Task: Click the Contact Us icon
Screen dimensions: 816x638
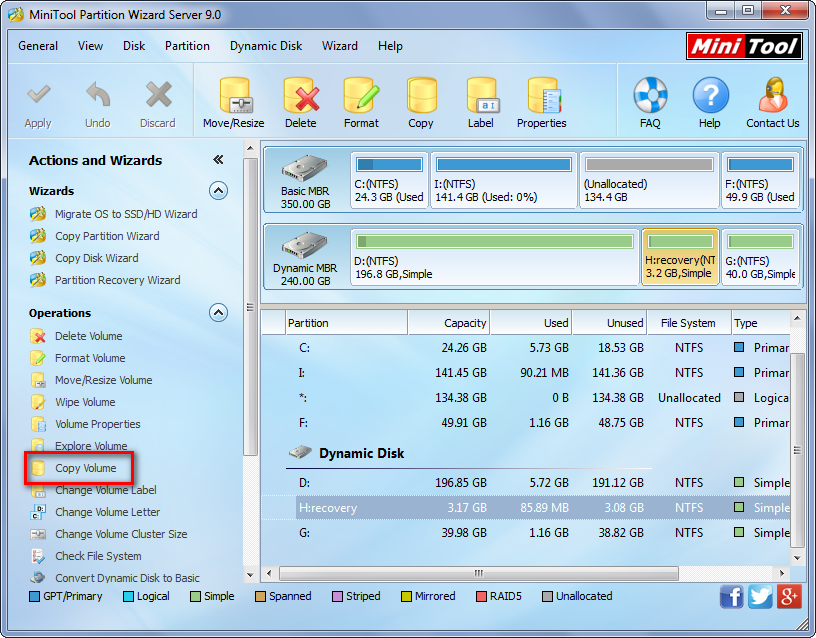Action: (773, 95)
